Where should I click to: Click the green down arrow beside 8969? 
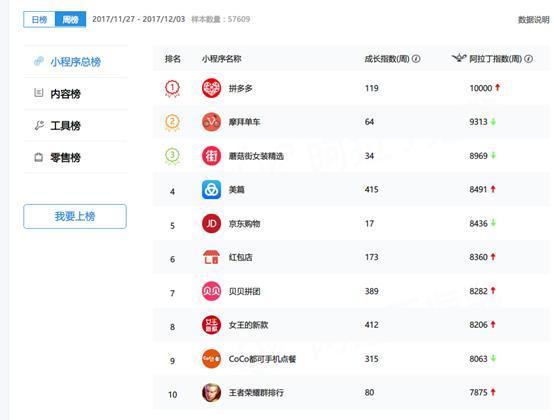(493, 155)
